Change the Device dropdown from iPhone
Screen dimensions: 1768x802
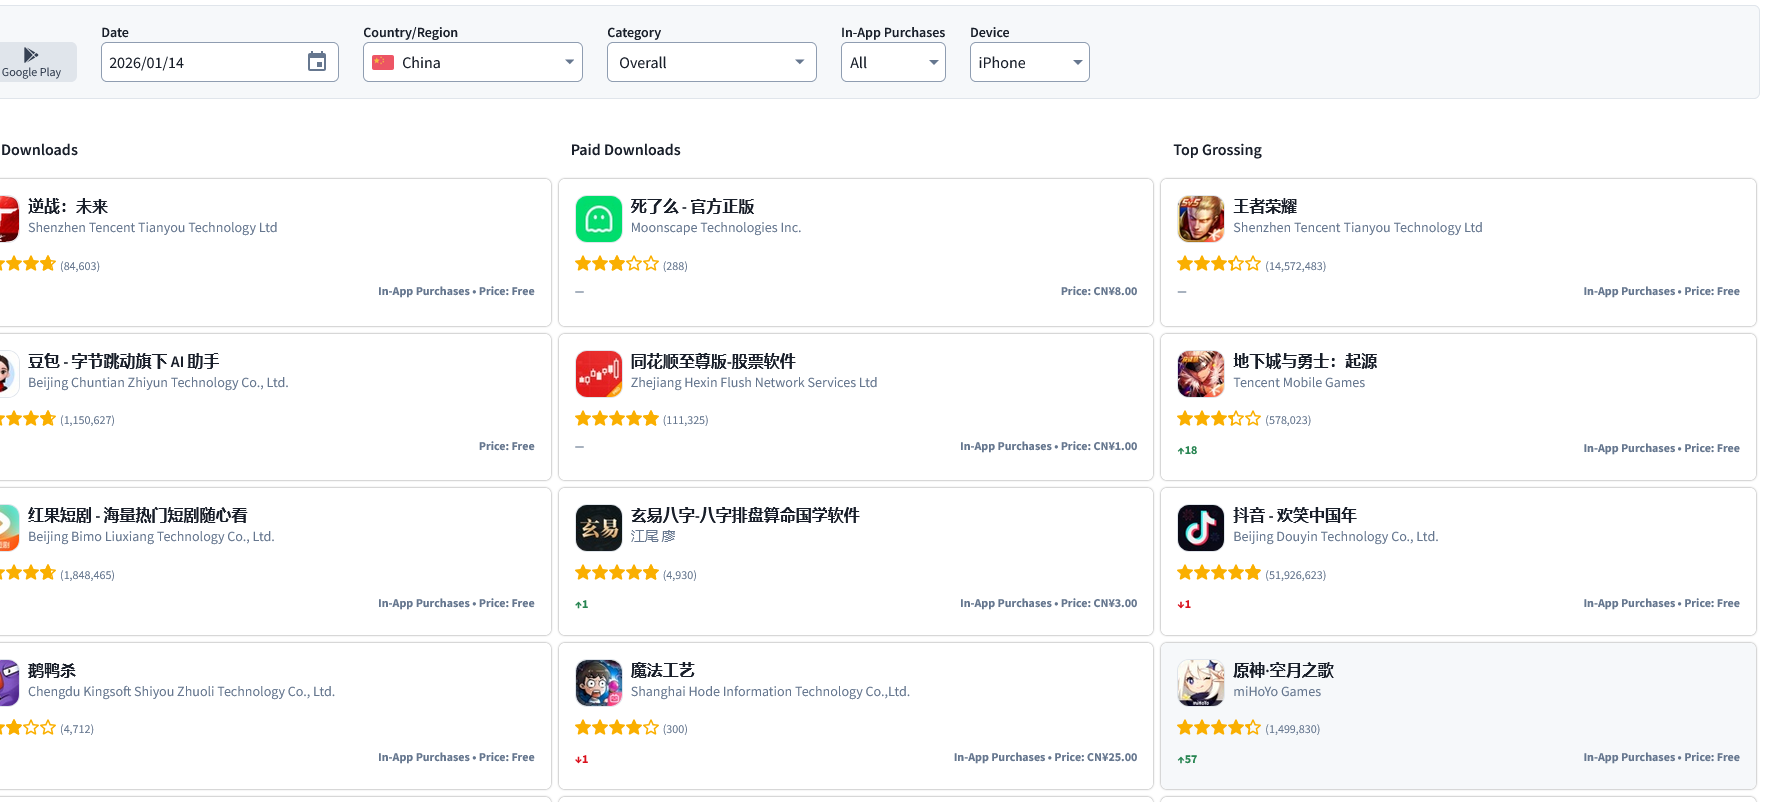pos(1030,62)
